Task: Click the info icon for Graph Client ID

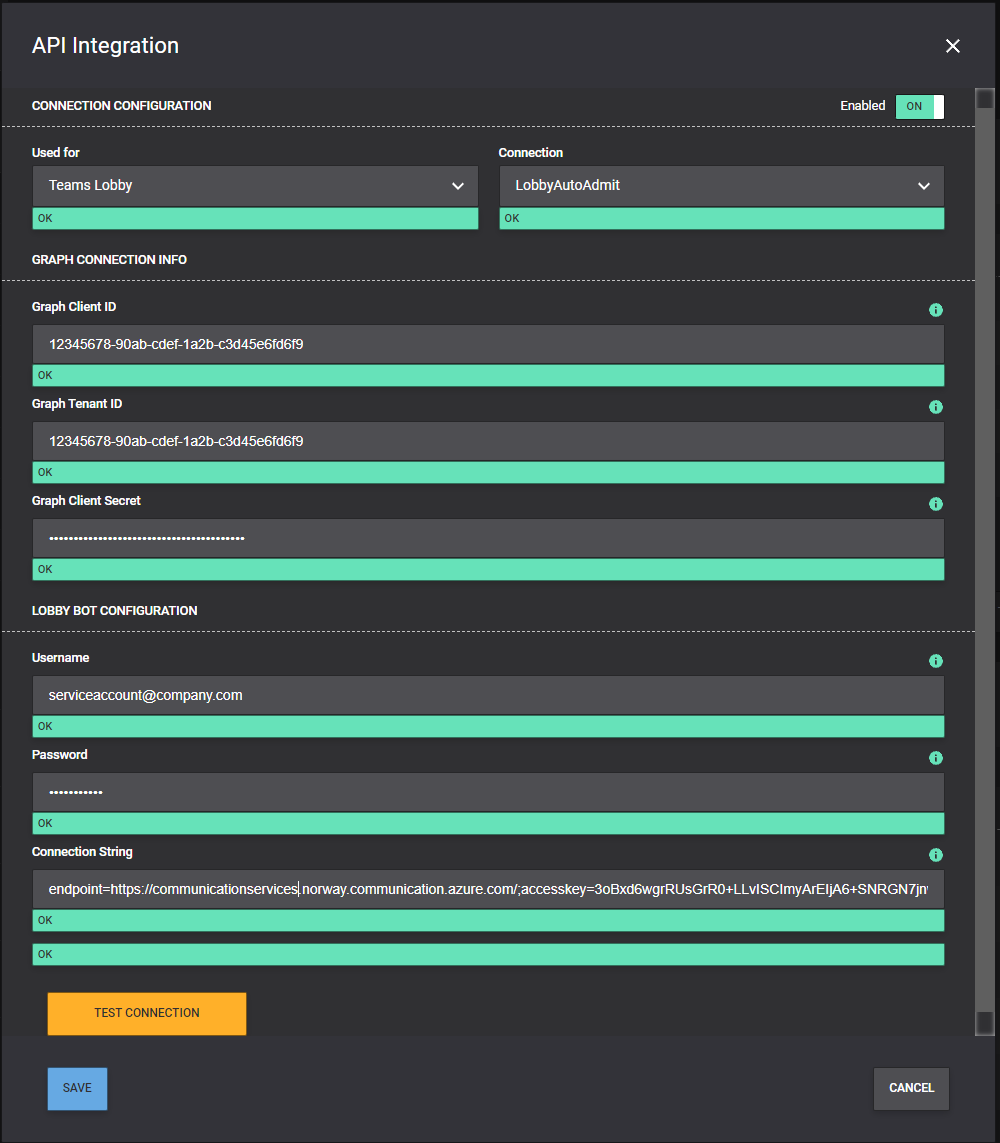Action: [936, 310]
